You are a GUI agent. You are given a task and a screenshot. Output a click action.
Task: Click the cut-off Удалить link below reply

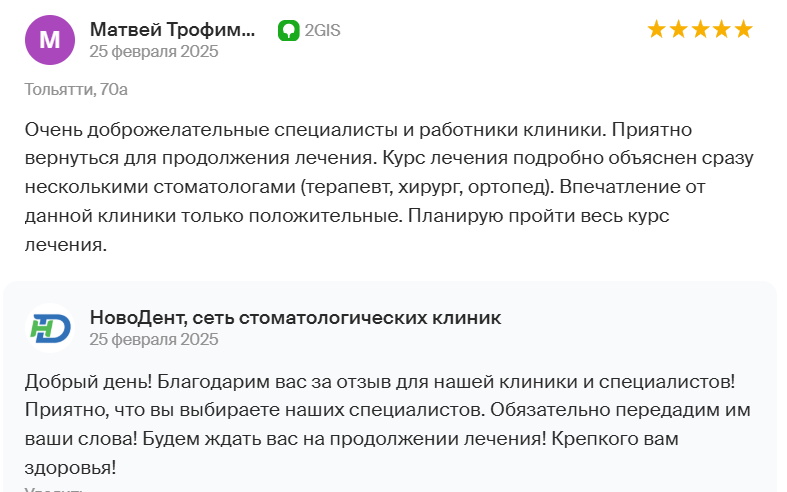pos(53,489)
